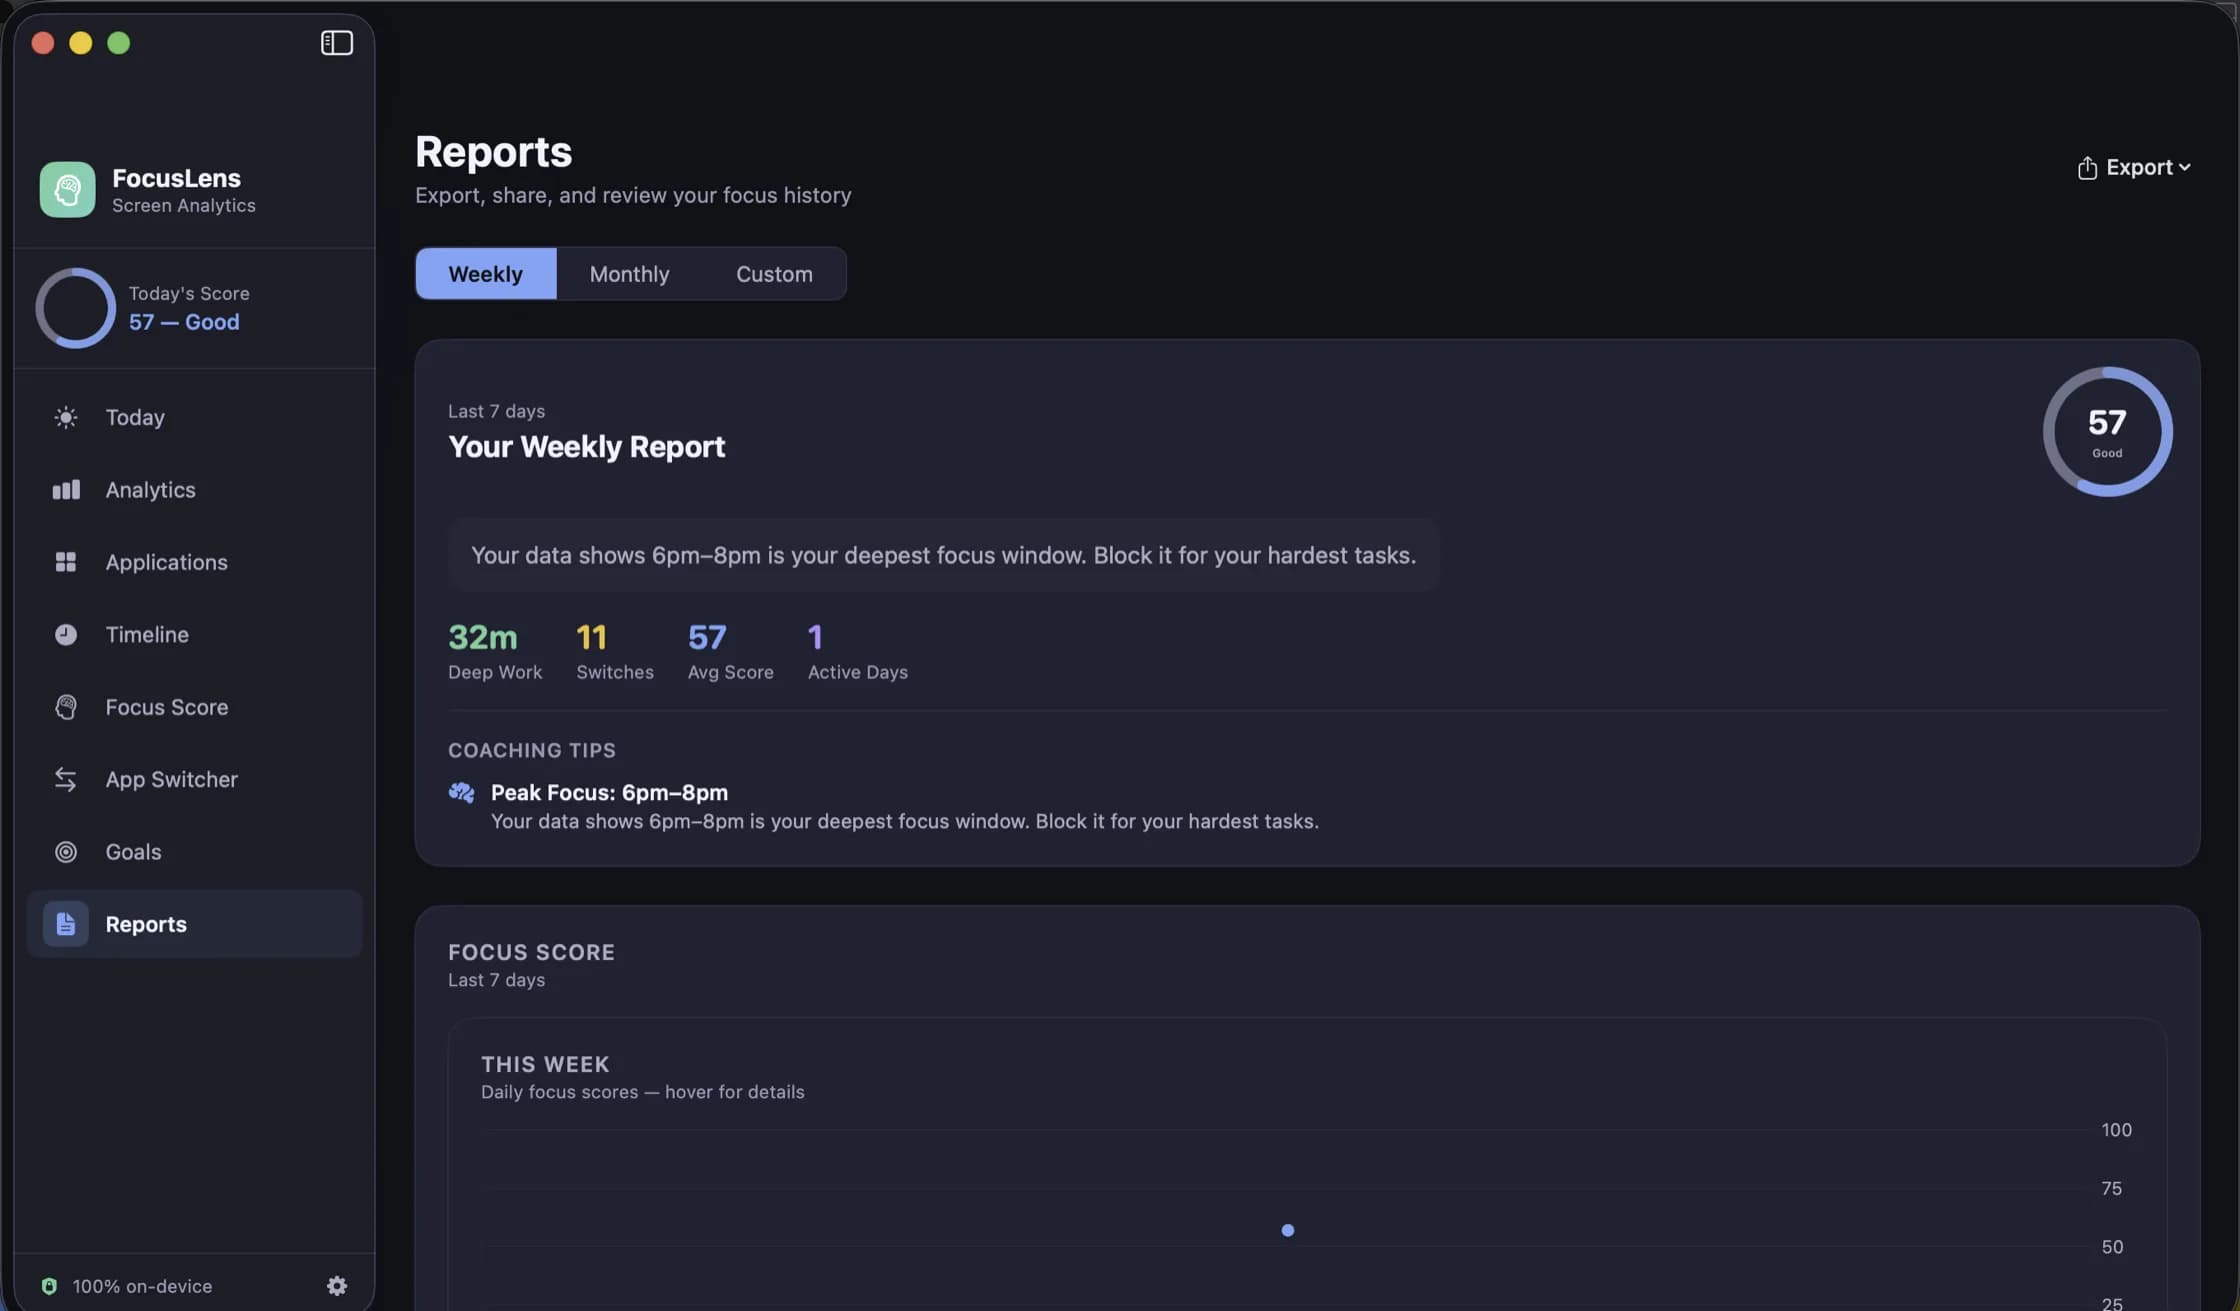Screen dimensions: 2240x1311
Task: Click the insight banner about 6pm–8pm focus
Action: point(943,555)
